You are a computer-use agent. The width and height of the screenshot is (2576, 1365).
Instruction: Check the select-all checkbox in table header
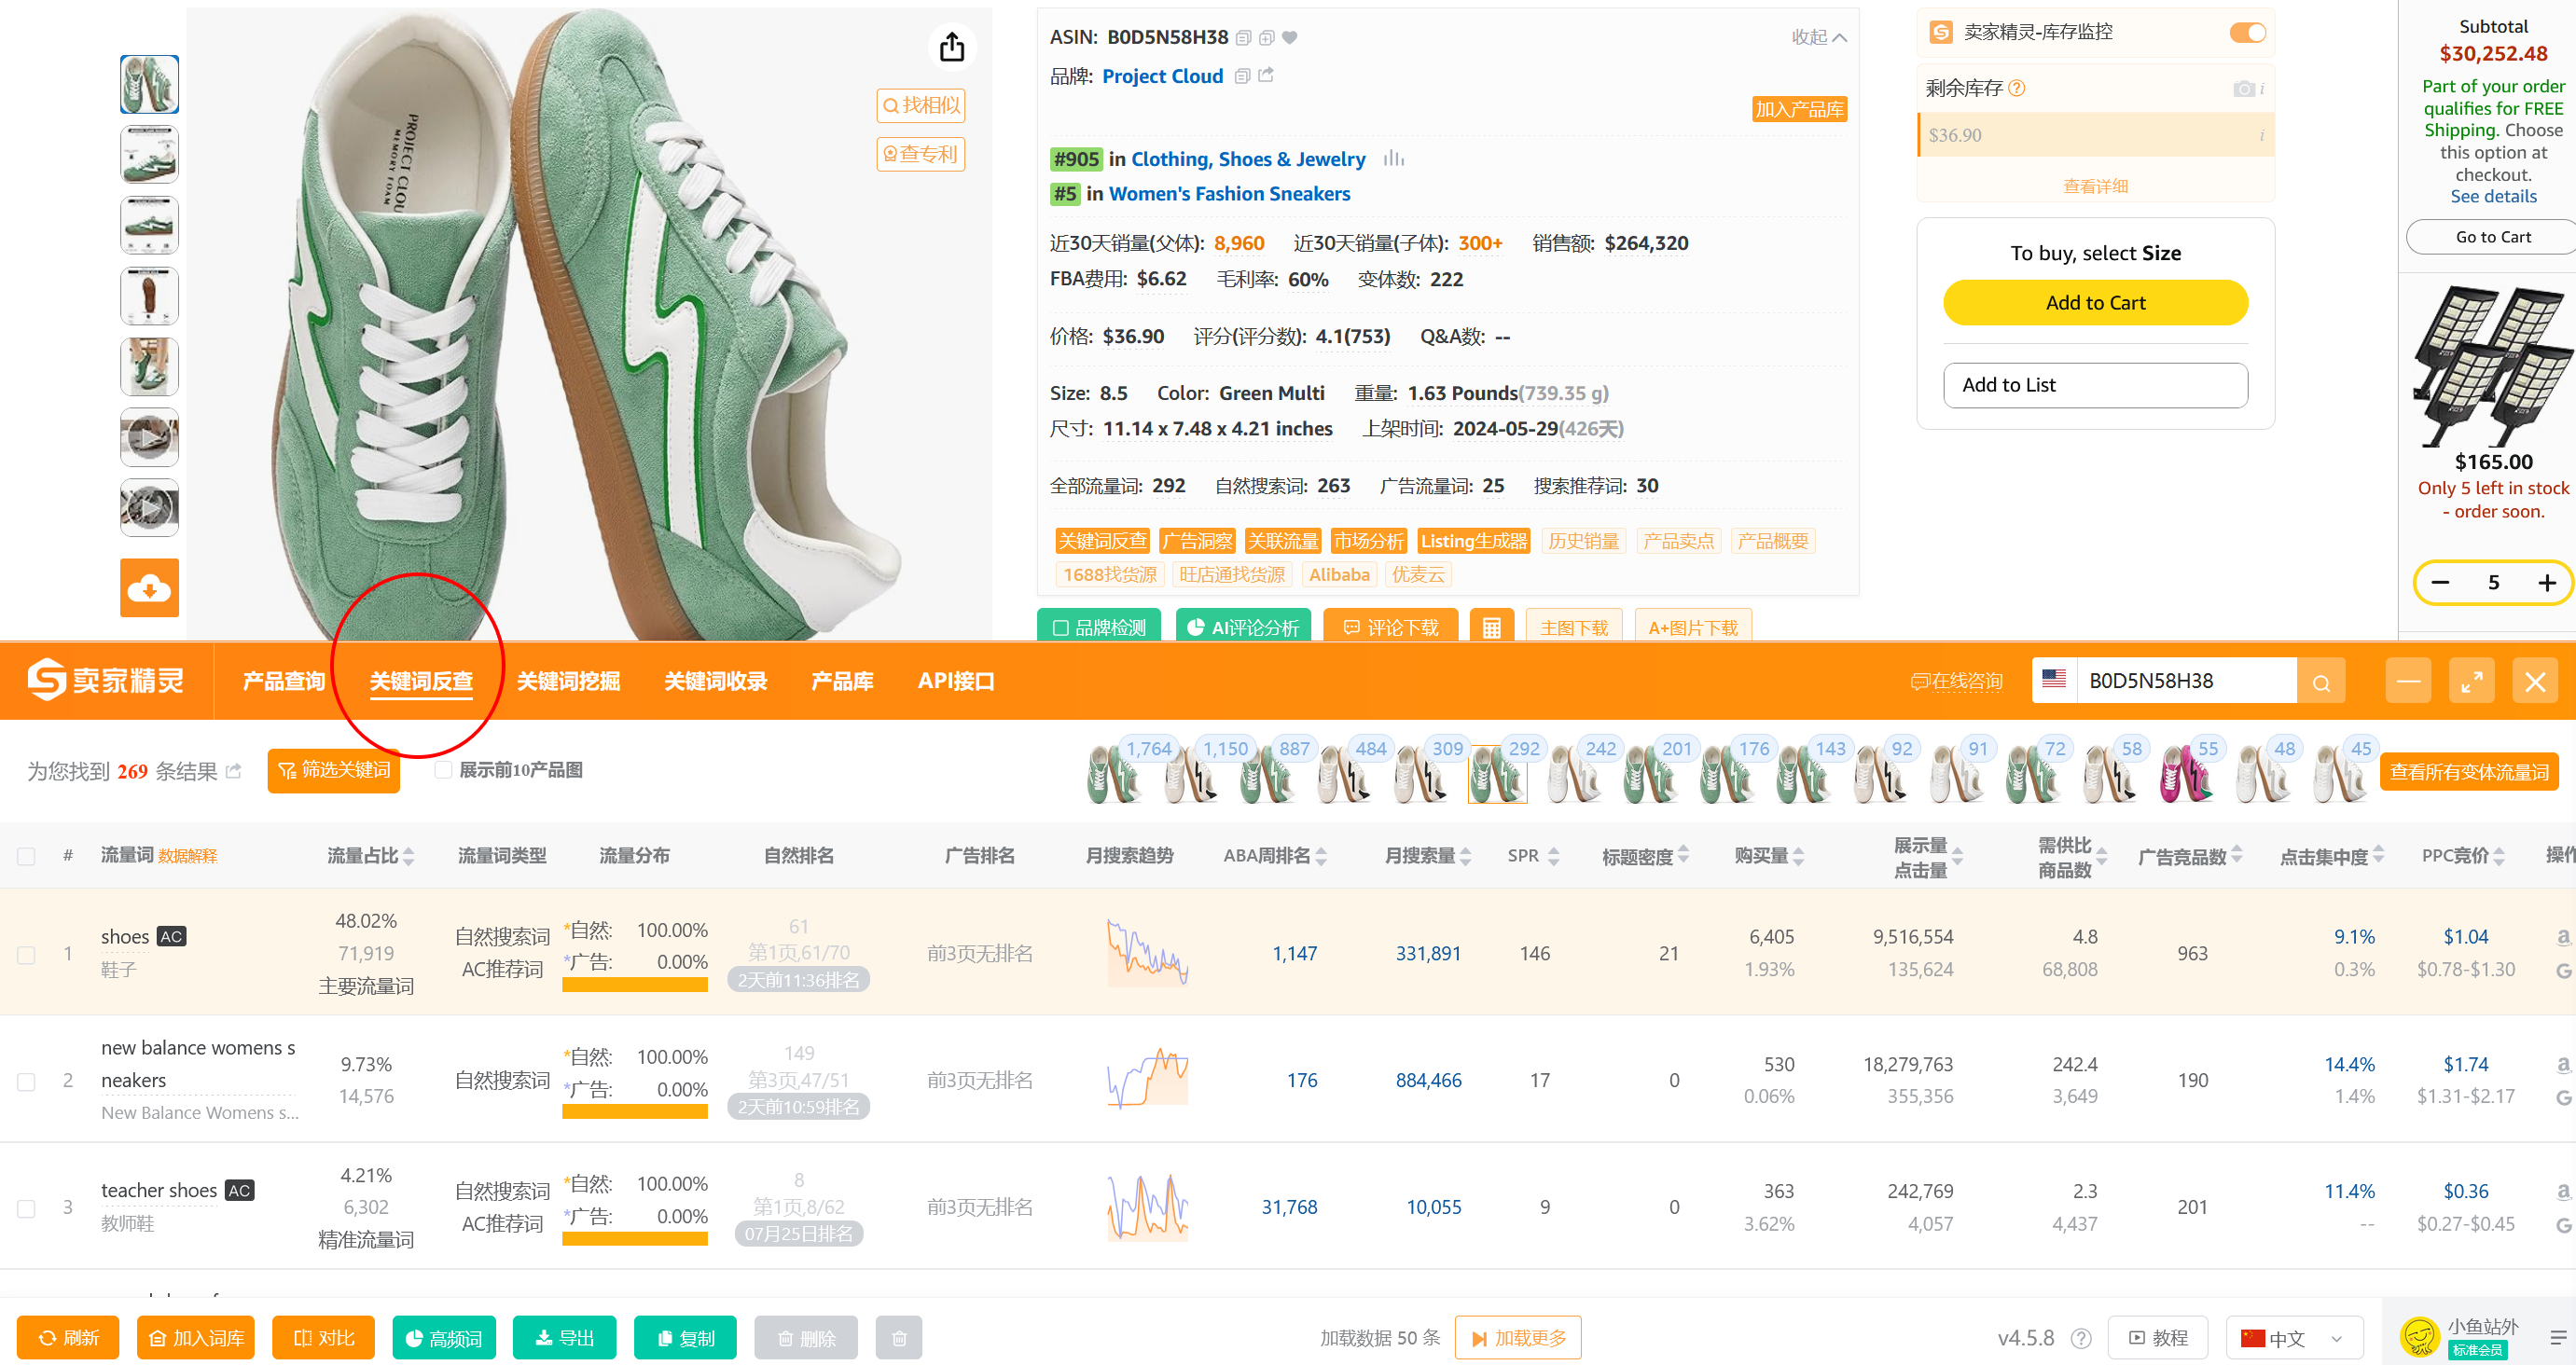[x=26, y=856]
